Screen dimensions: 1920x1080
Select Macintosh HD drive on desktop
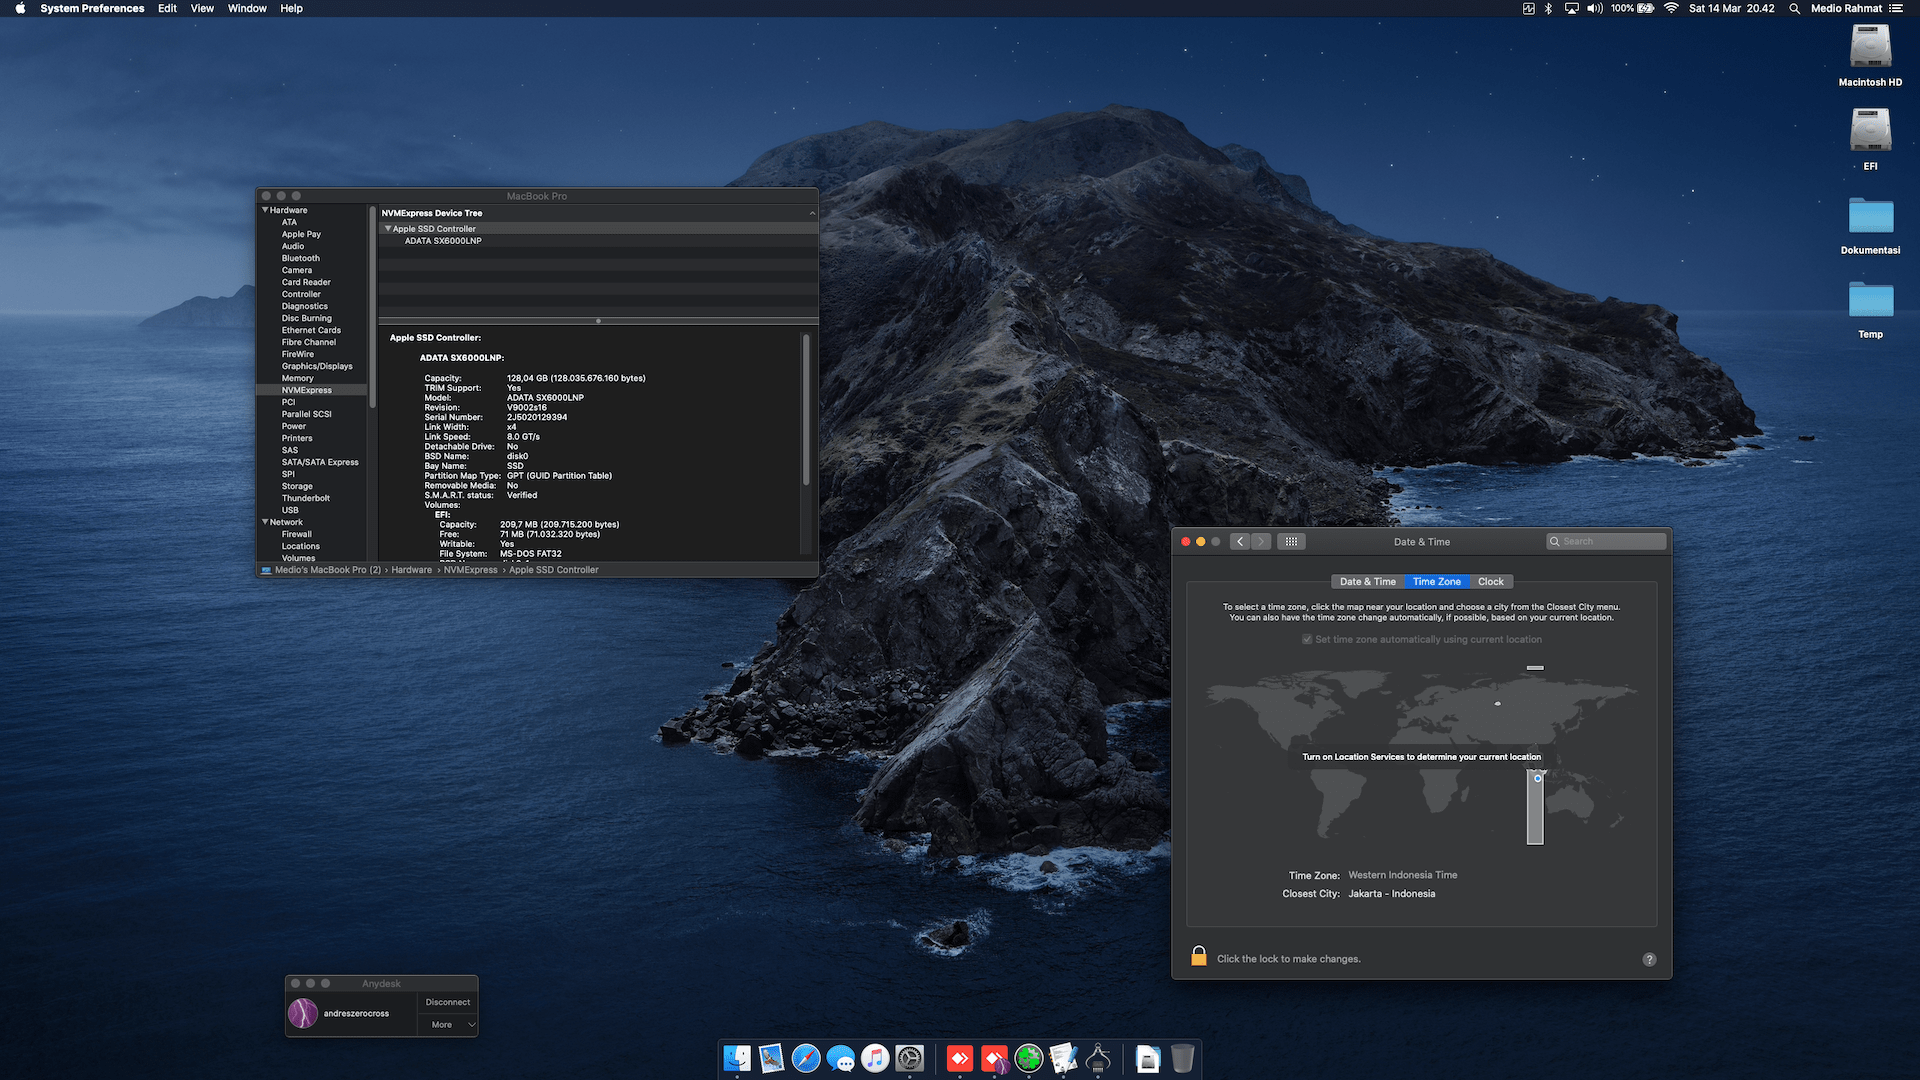tap(1870, 47)
